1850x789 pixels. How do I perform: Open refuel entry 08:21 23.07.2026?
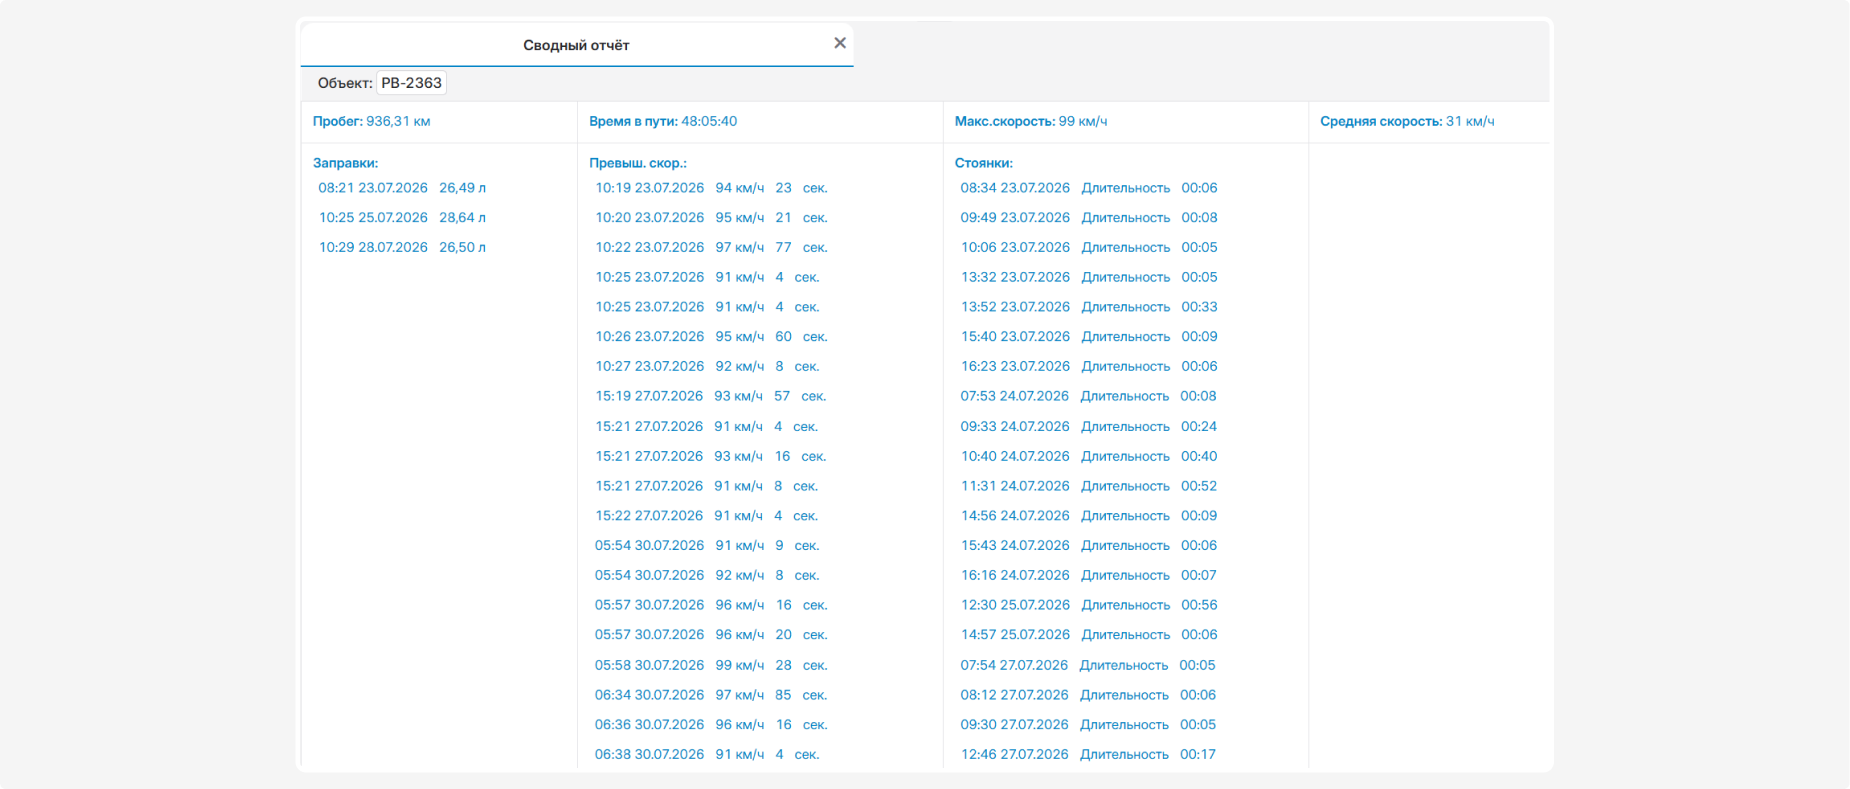click(402, 188)
